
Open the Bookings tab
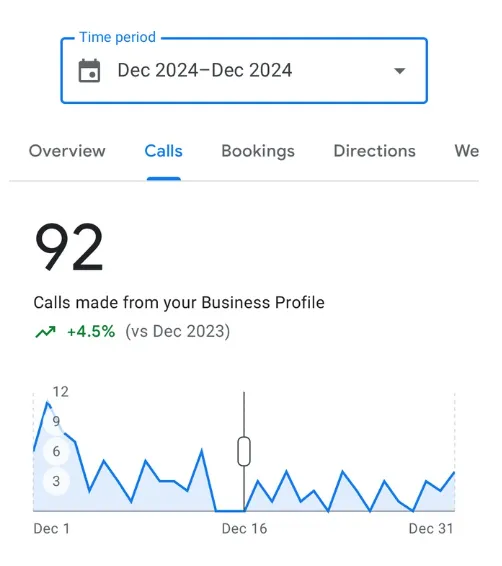pyautogui.click(x=258, y=152)
